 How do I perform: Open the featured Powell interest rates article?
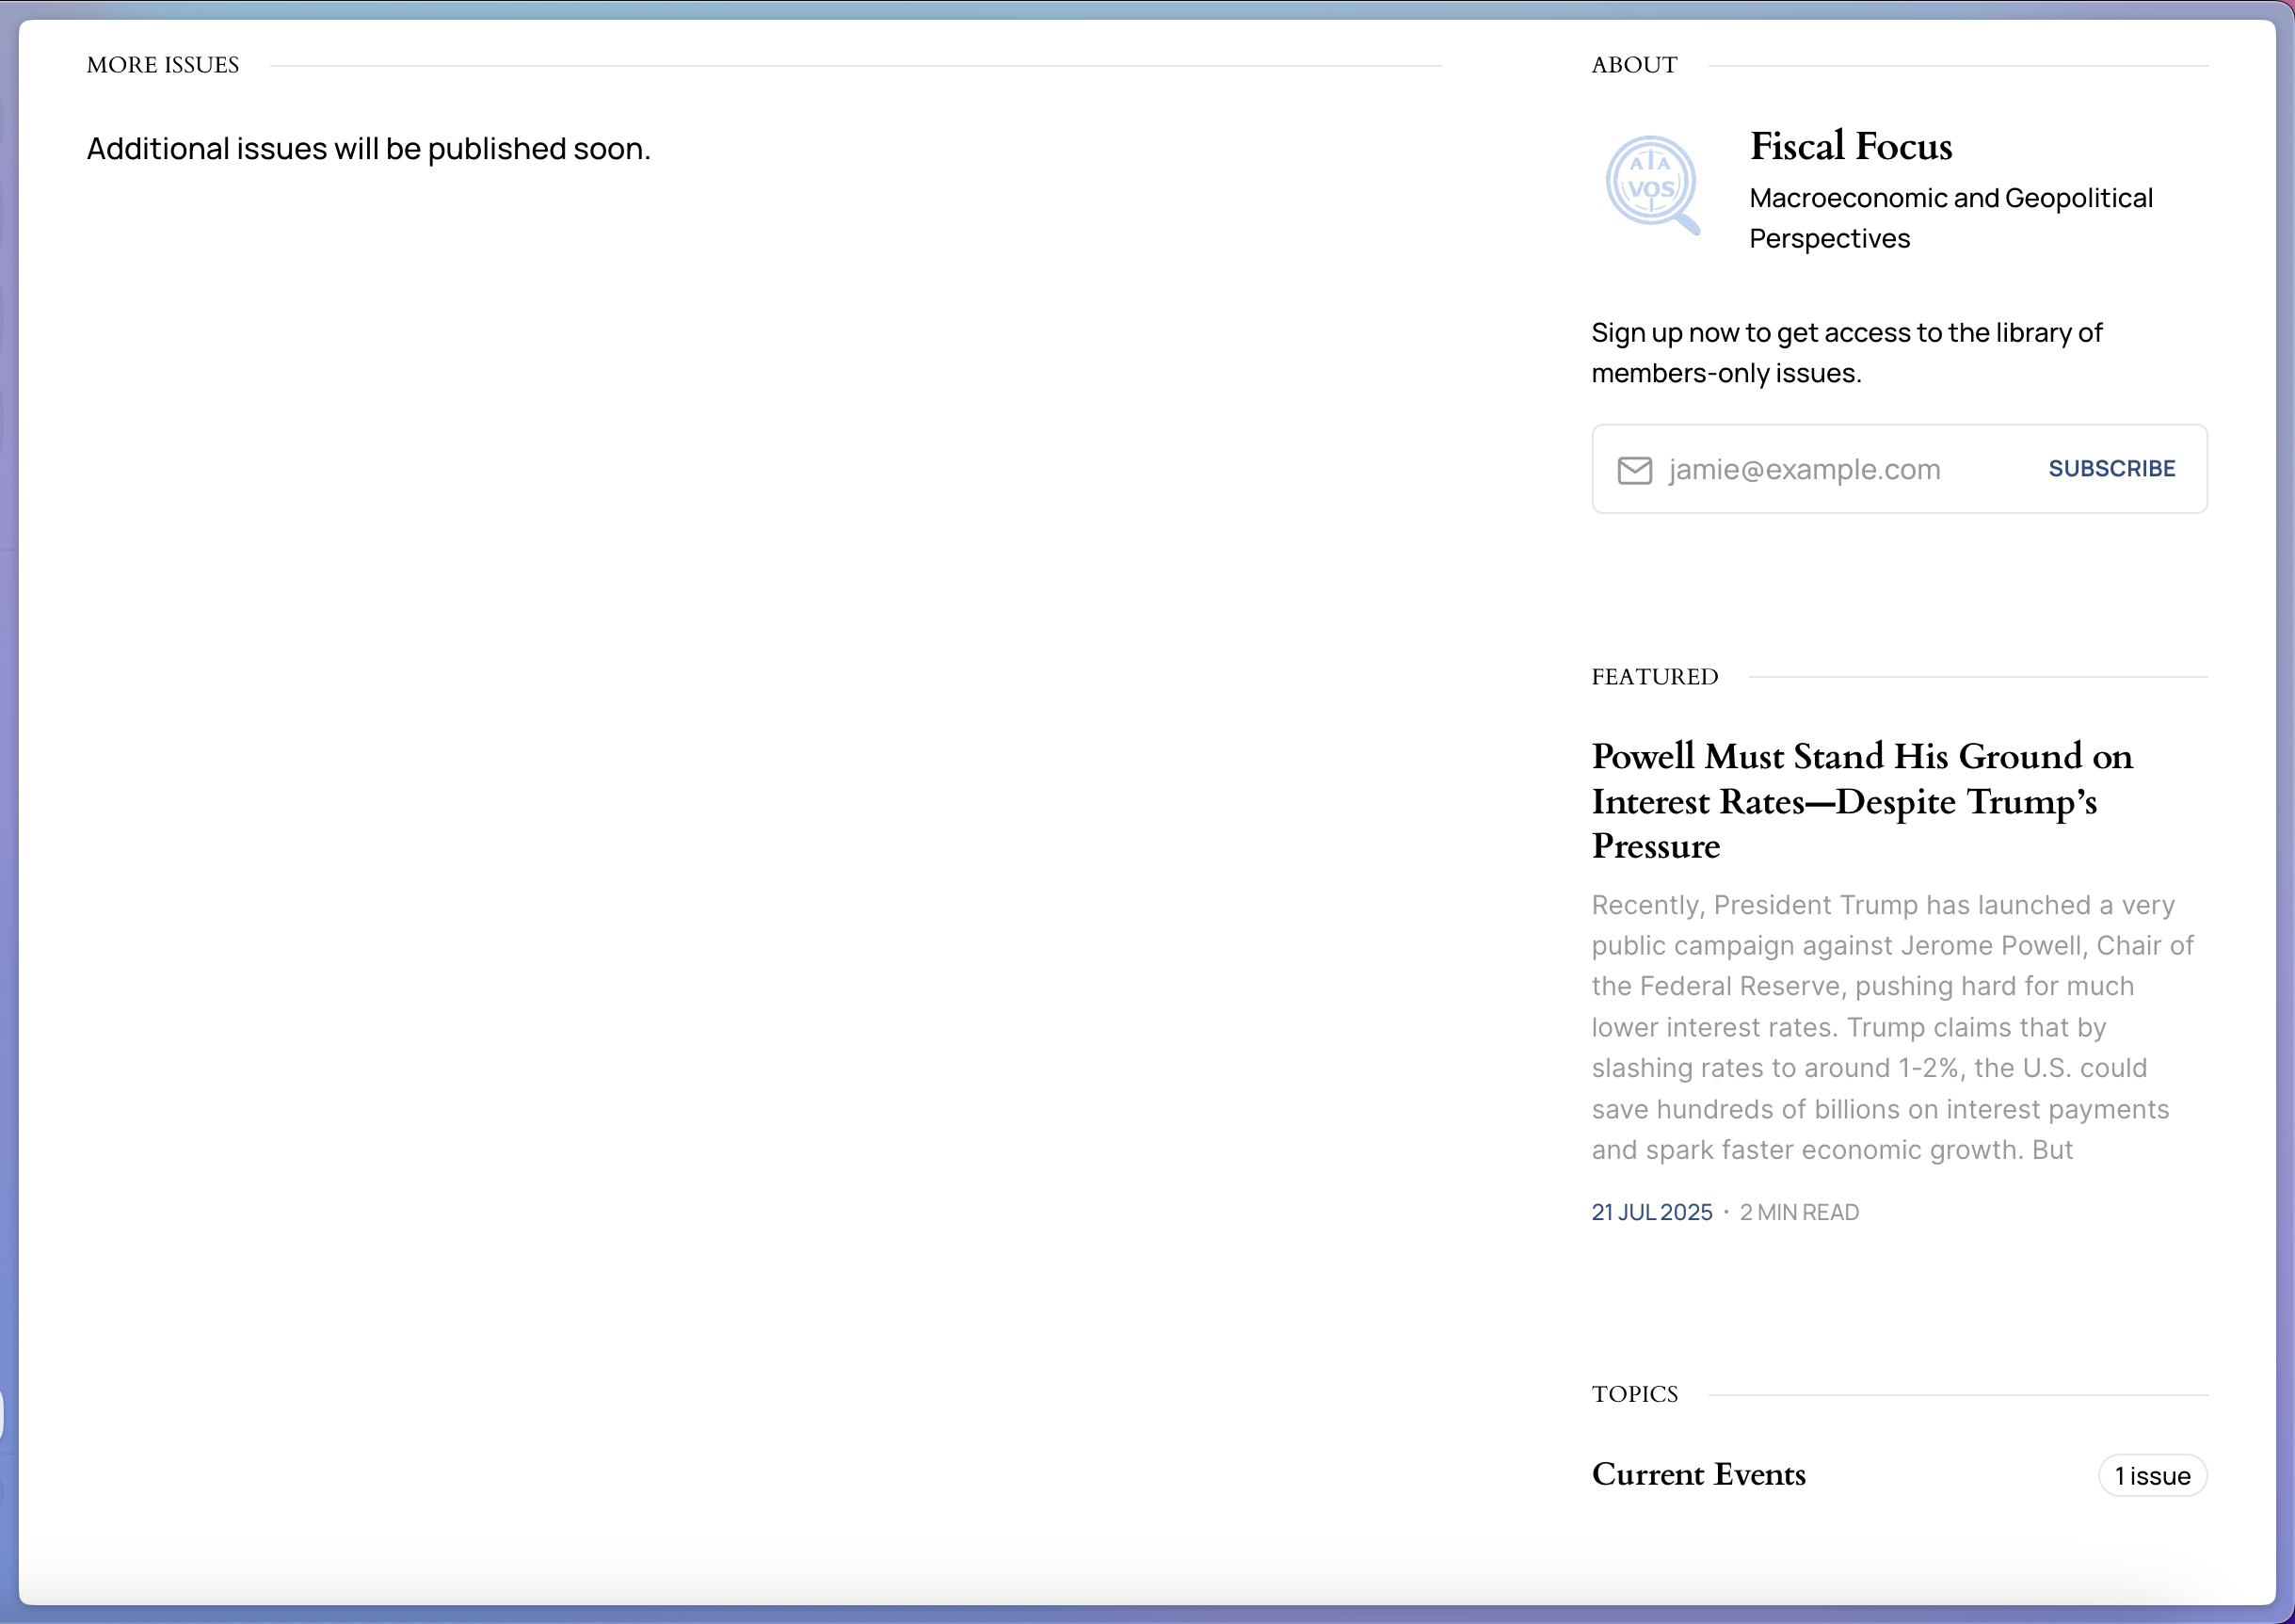[1861, 800]
